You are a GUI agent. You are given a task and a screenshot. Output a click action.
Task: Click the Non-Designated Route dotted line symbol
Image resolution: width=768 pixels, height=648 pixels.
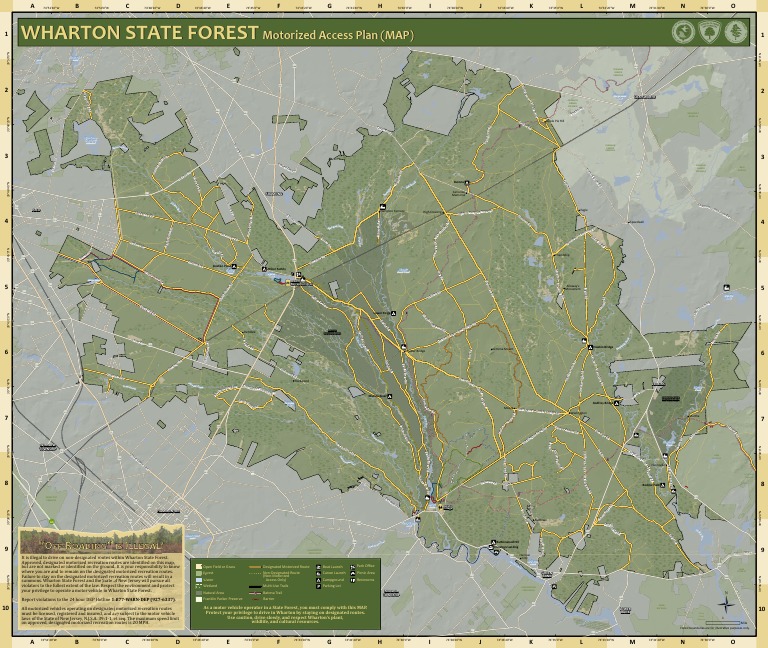coord(255,574)
